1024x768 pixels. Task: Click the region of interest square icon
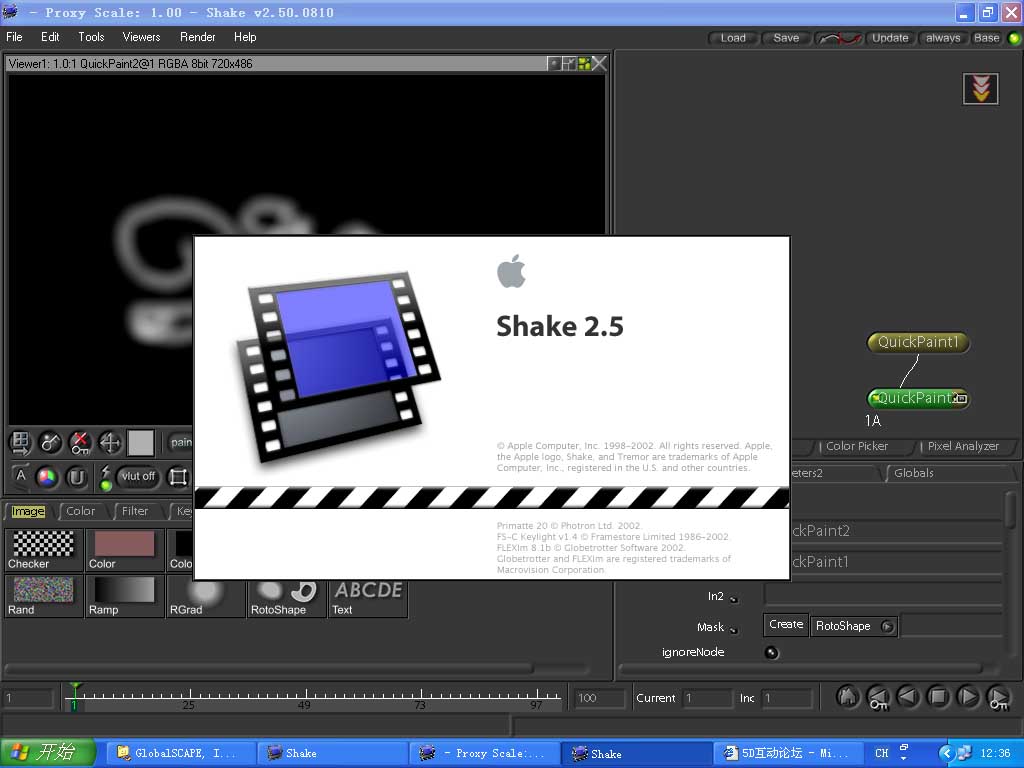click(x=178, y=477)
